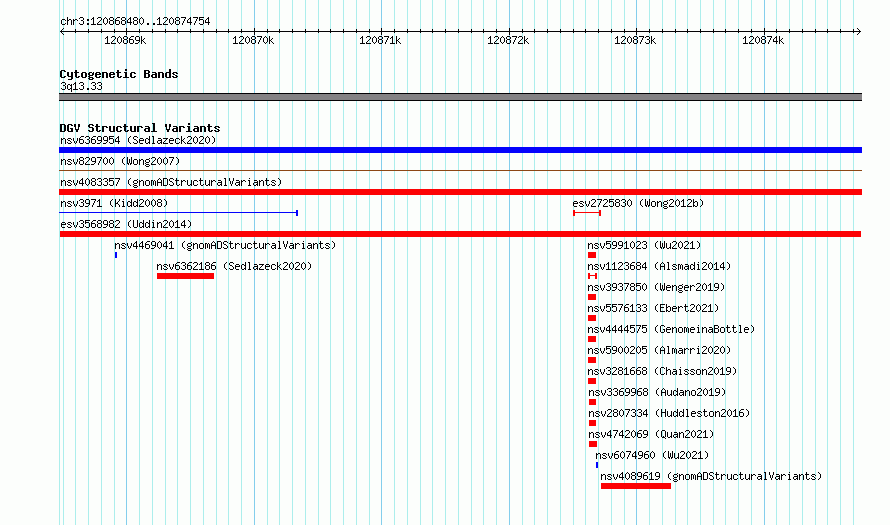This screenshot has height=525, width=890.
Task: Click the ruler's right end arrow
Action: coord(858,31)
